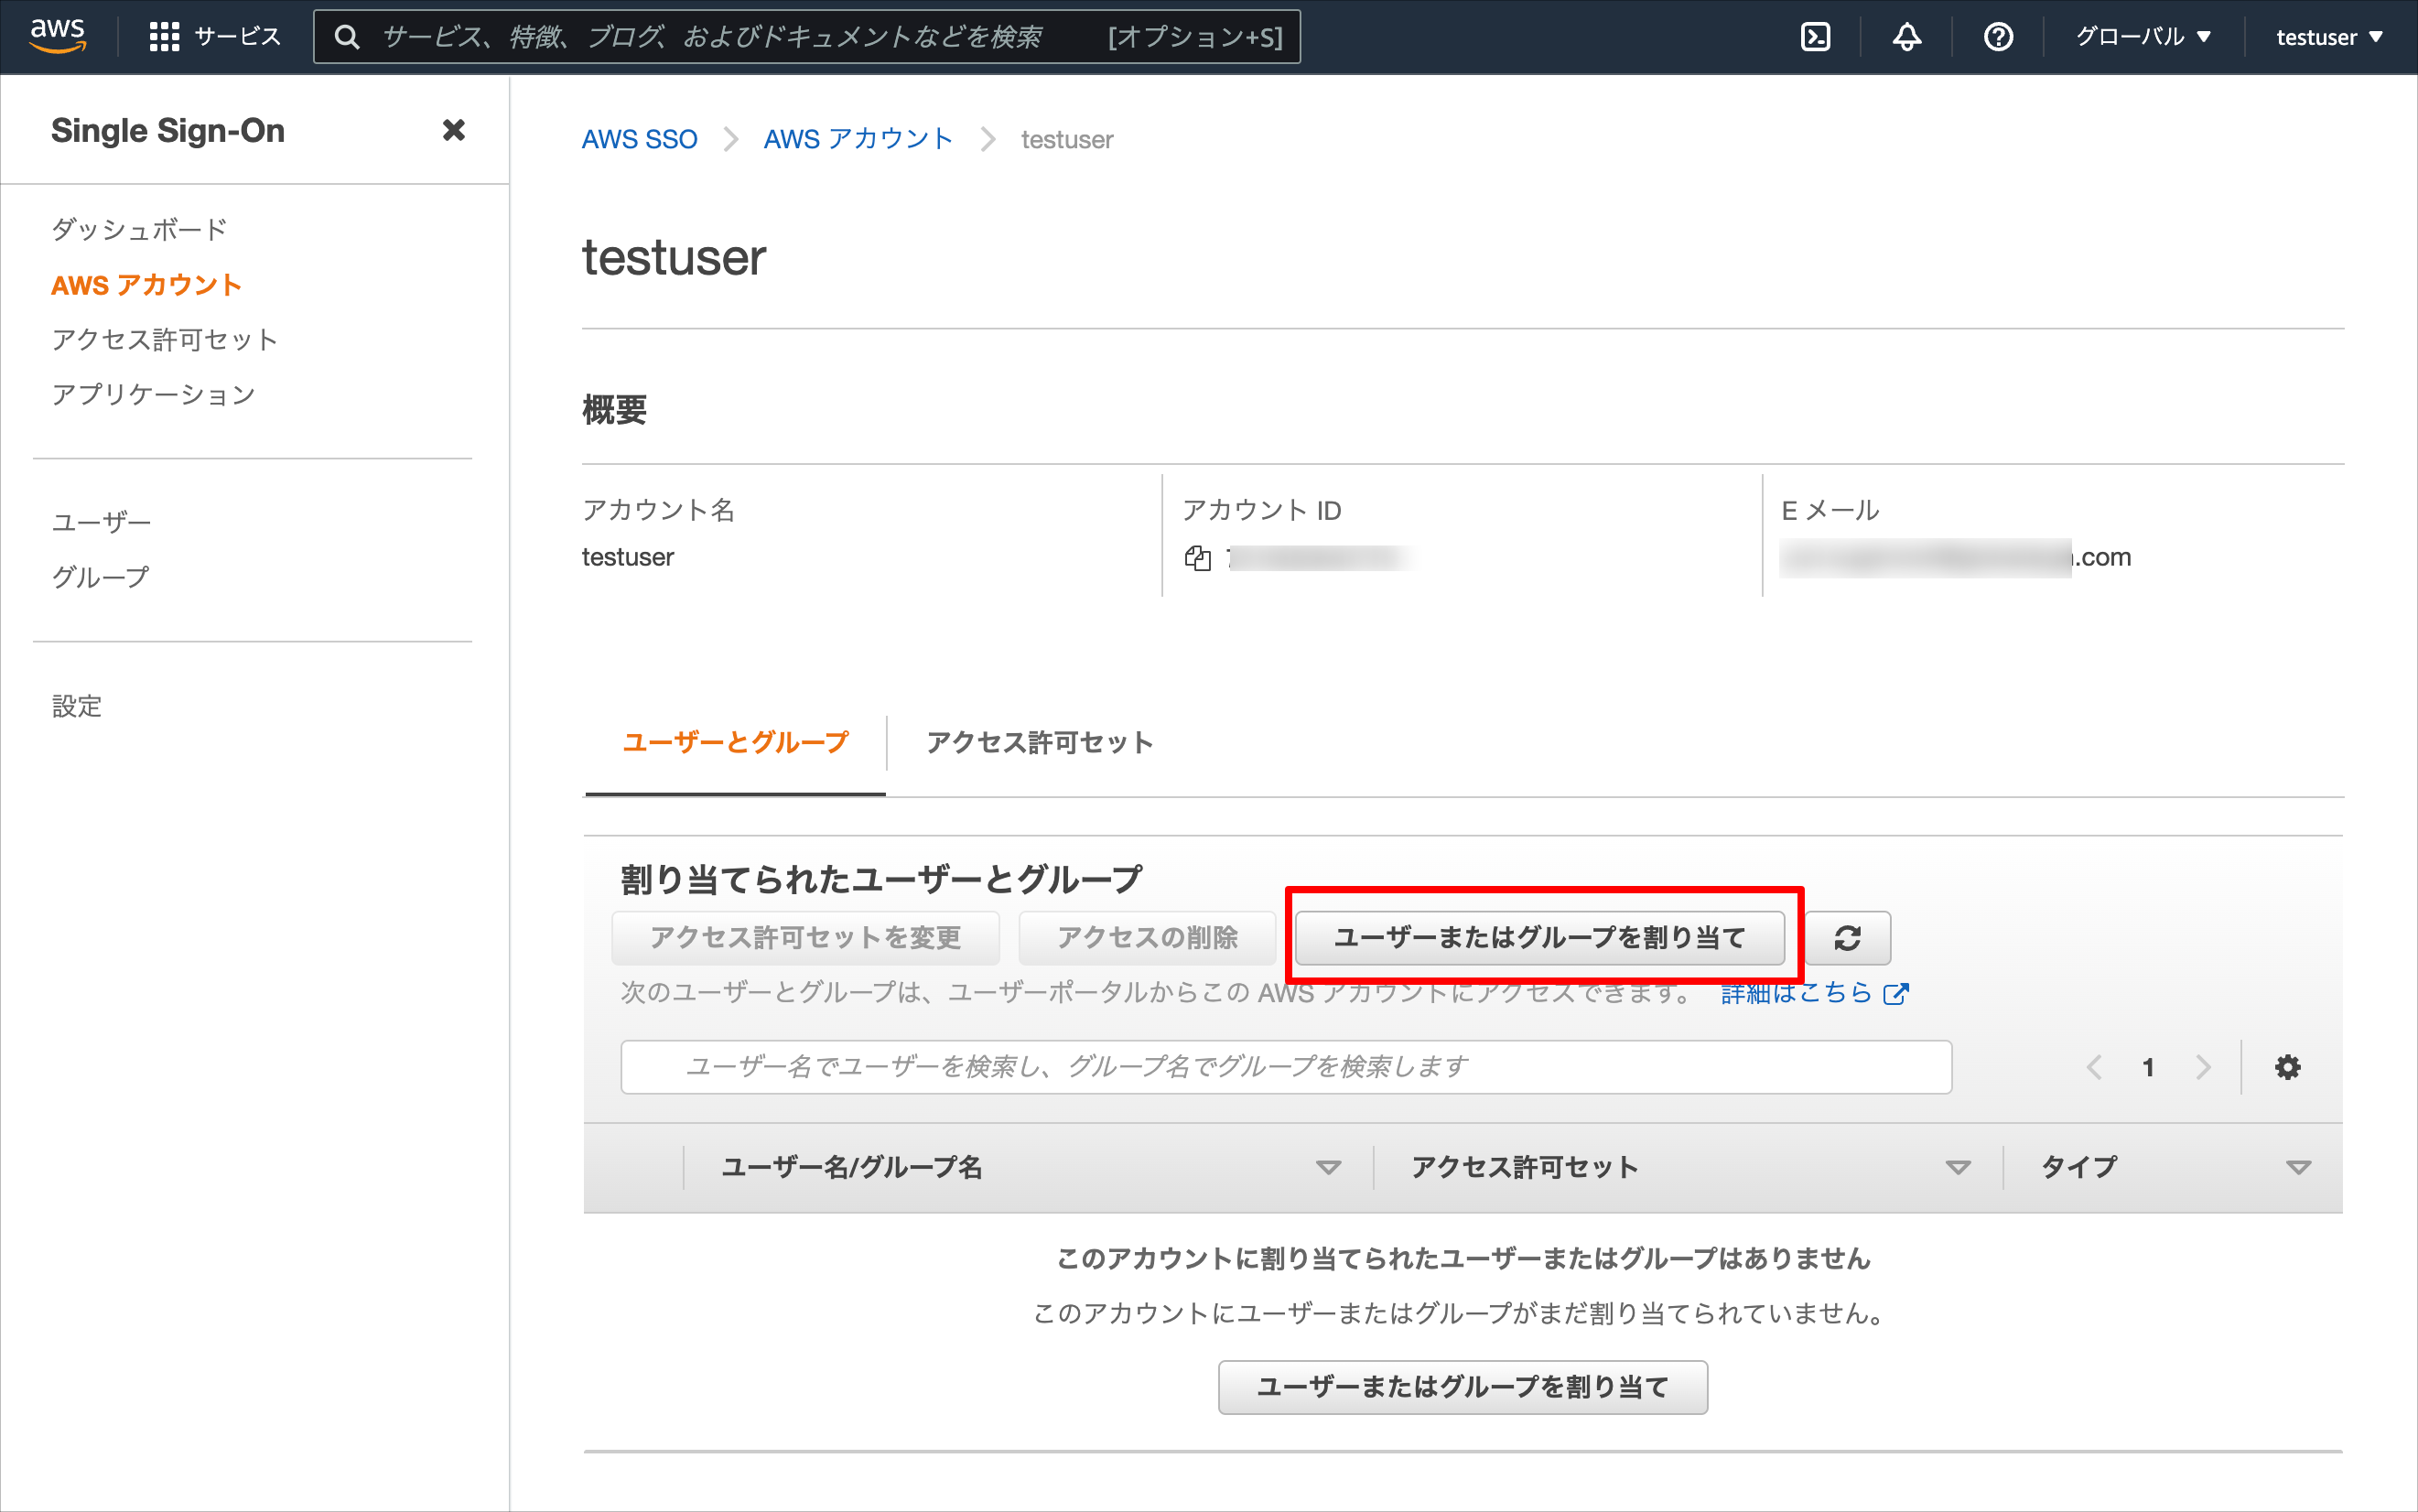The height and width of the screenshot is (1512, 2418).
Task: Switch to the アクセス許可セット tab
Action: point(1039,743)
